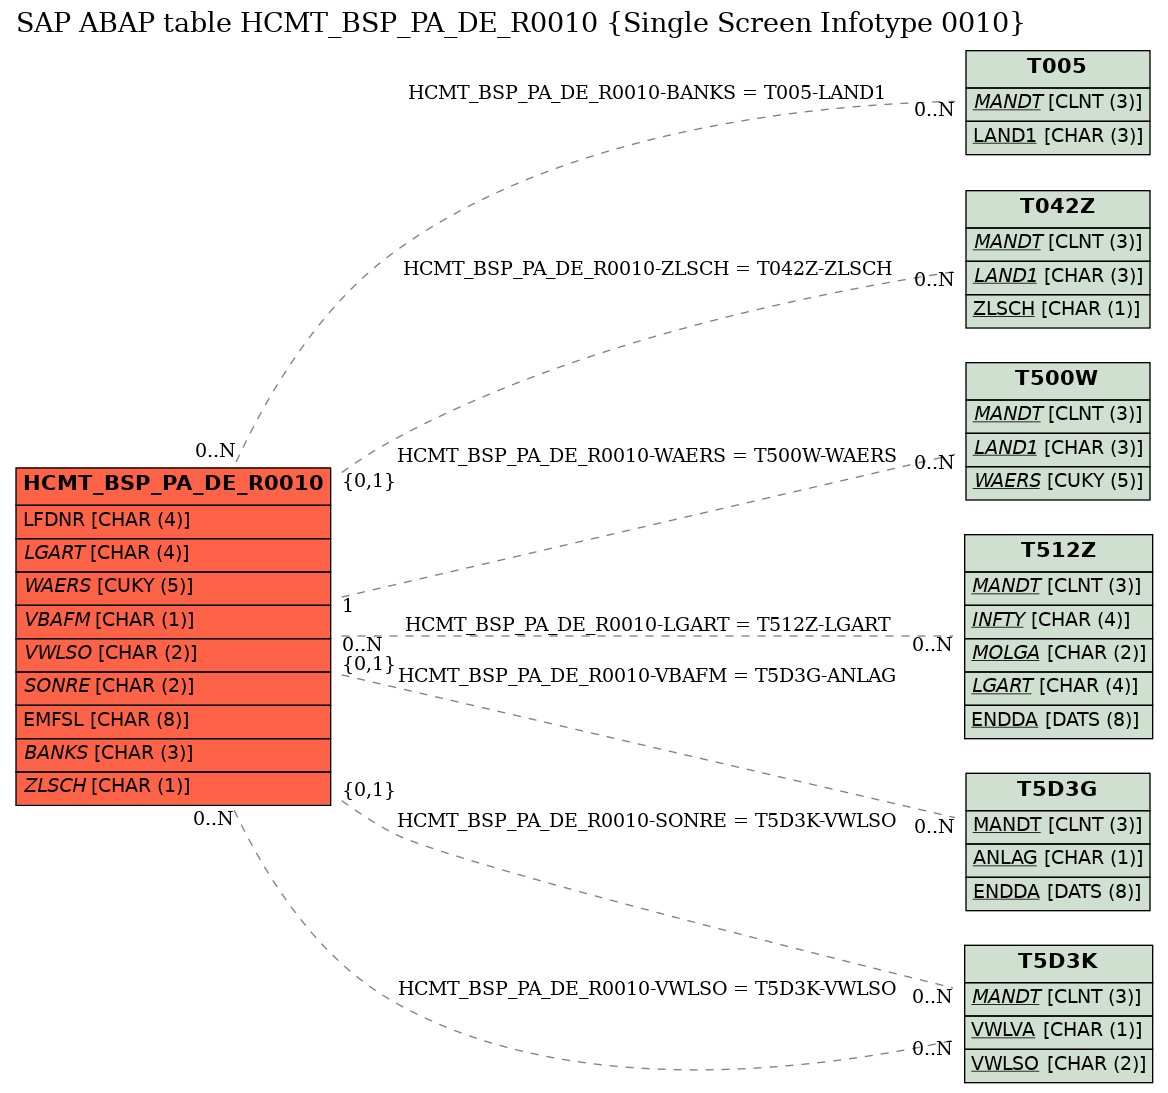Select LFDNR [CHAR (4)] field
1168x1093 pixels.
click(x=173, y=521)
